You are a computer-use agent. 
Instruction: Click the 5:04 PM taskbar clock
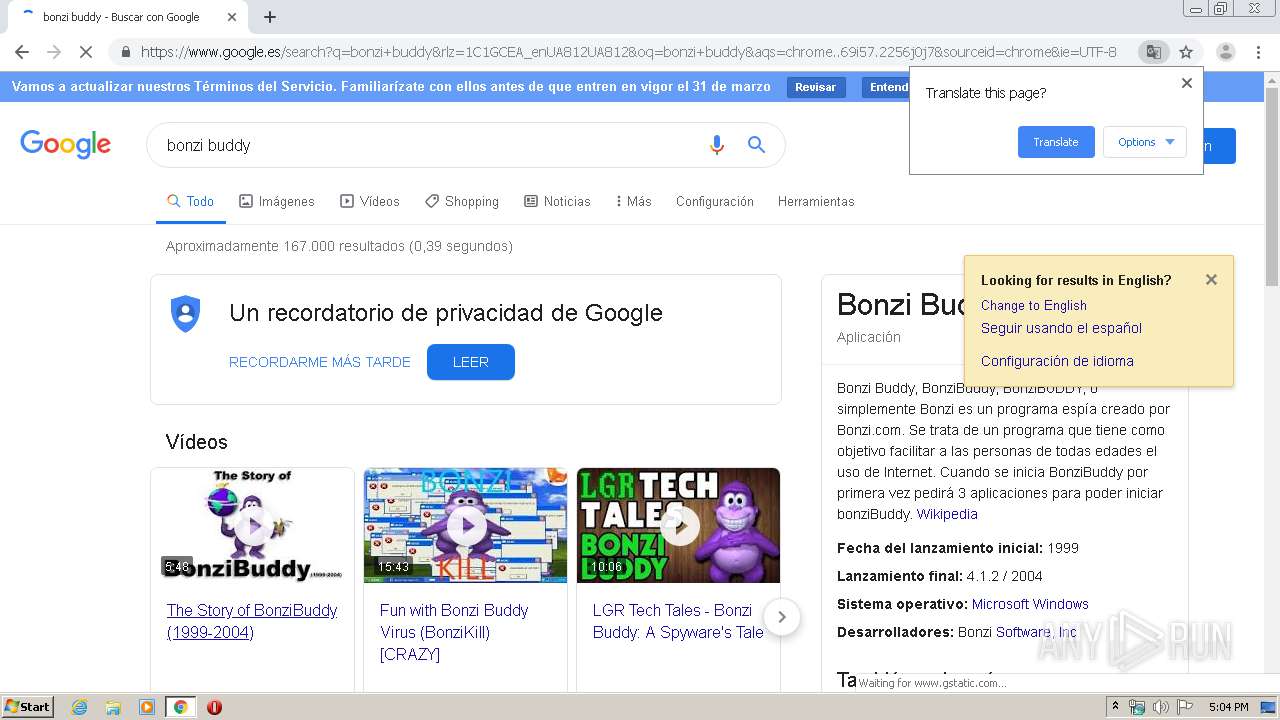click(x=1228, y=707)
